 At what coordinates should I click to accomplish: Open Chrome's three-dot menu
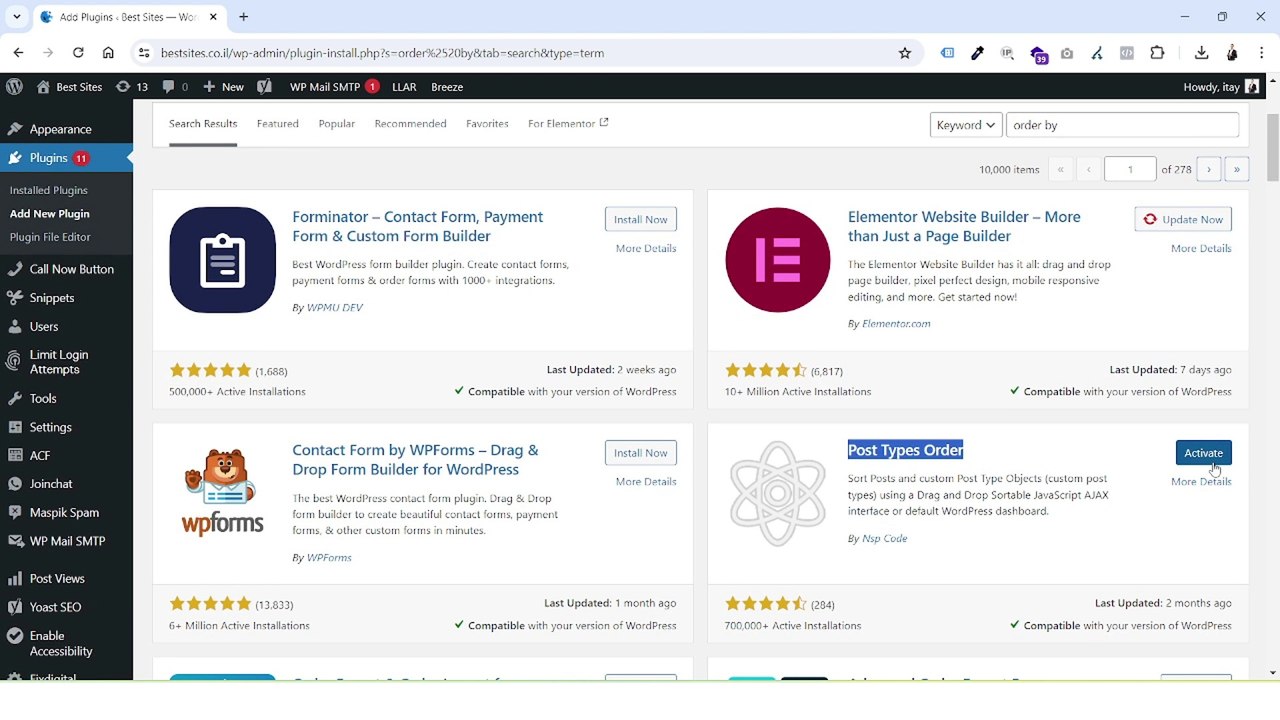click(x=1261, y=53)
